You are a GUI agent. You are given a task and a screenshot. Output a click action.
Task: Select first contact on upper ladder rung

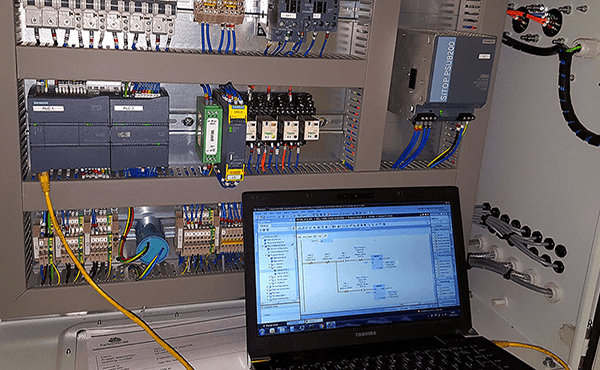coord(310,263)
